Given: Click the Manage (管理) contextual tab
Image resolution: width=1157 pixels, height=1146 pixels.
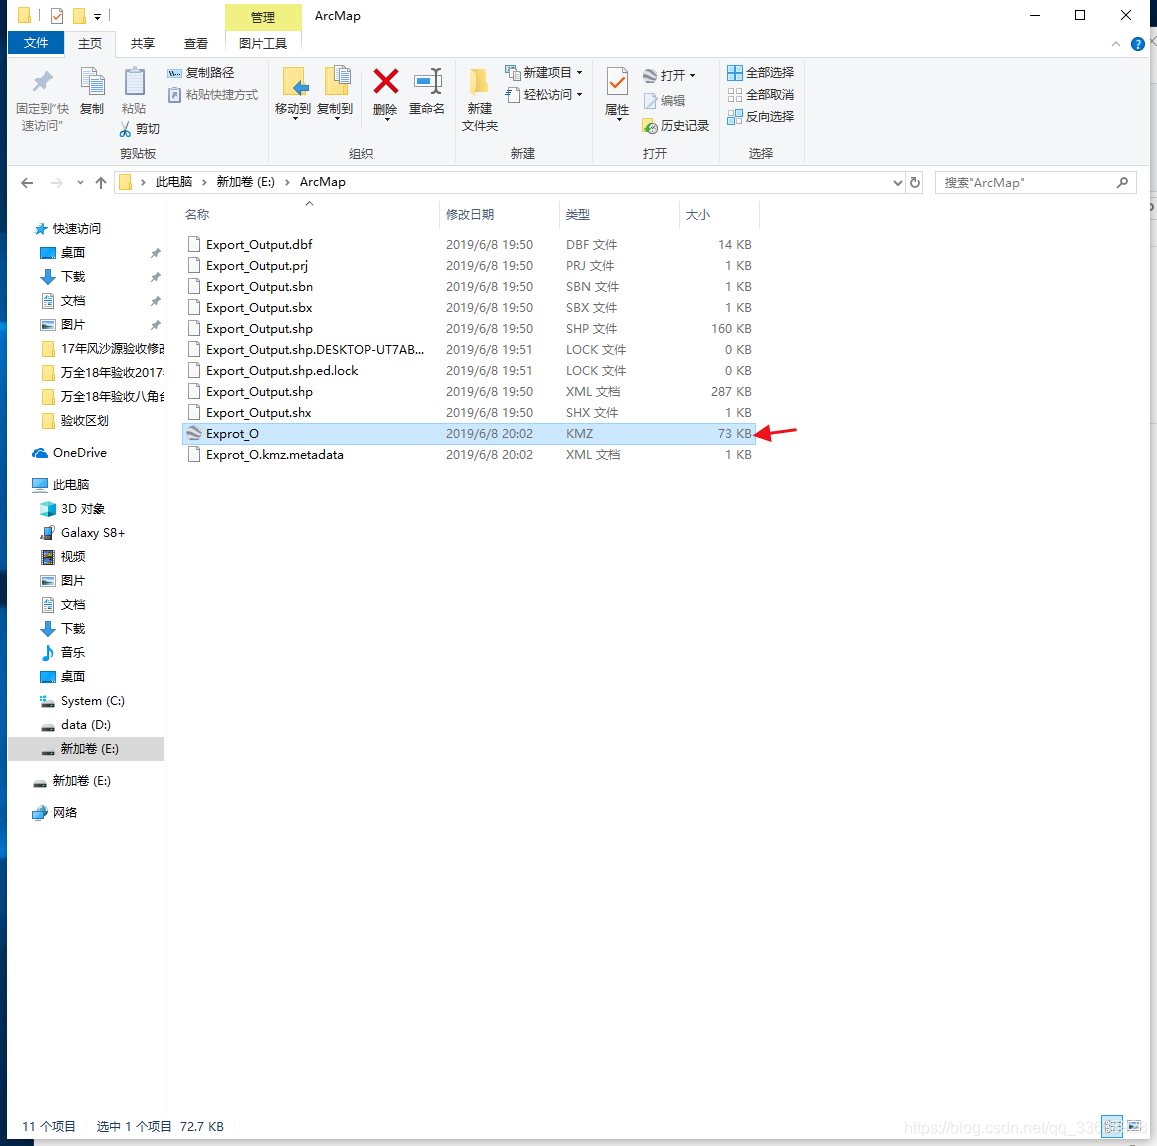Looking at the screenshot, I should pos(263,17).
